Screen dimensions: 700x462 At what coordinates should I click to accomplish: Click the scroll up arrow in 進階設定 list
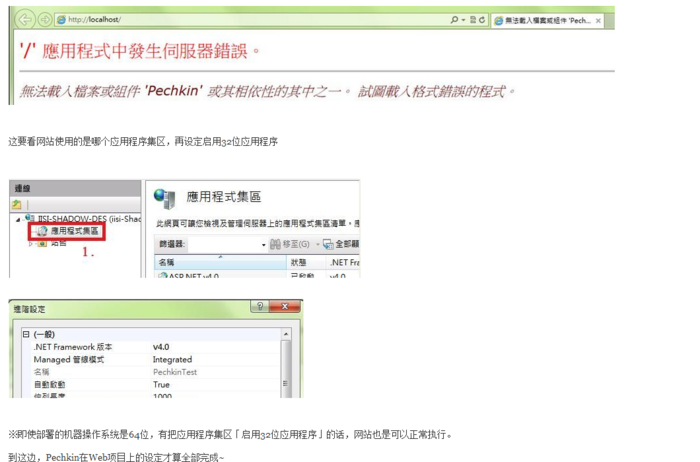286,334
